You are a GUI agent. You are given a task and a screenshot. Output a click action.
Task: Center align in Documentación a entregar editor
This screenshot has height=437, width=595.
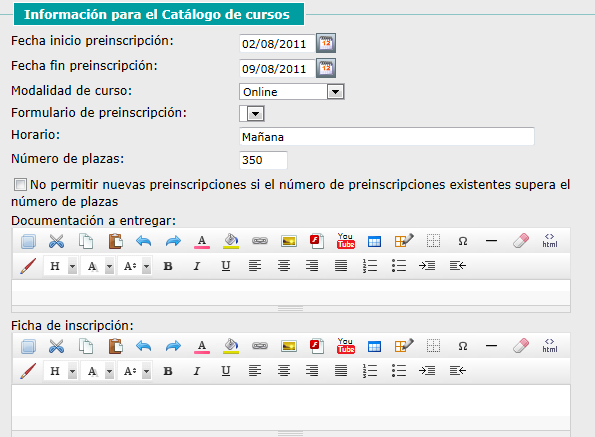(284, 266)
